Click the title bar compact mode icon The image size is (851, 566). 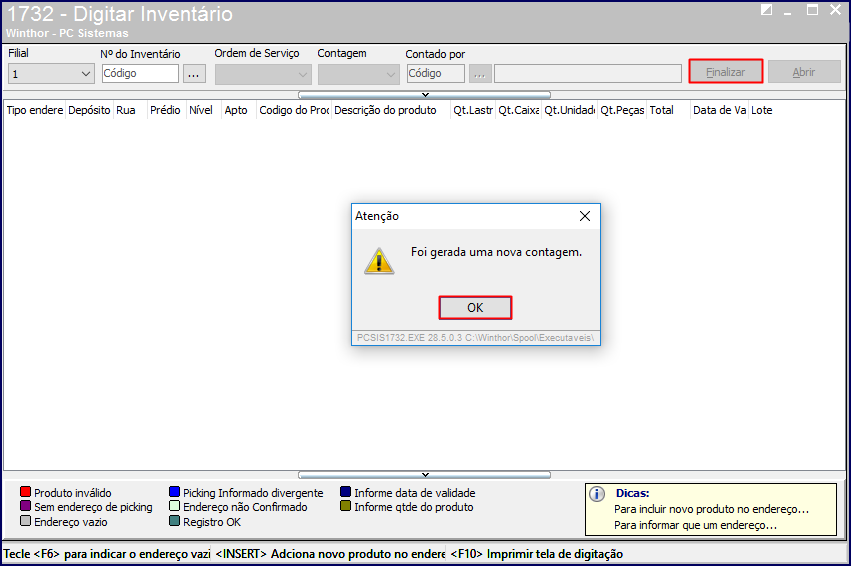click(x=766, y=10)
